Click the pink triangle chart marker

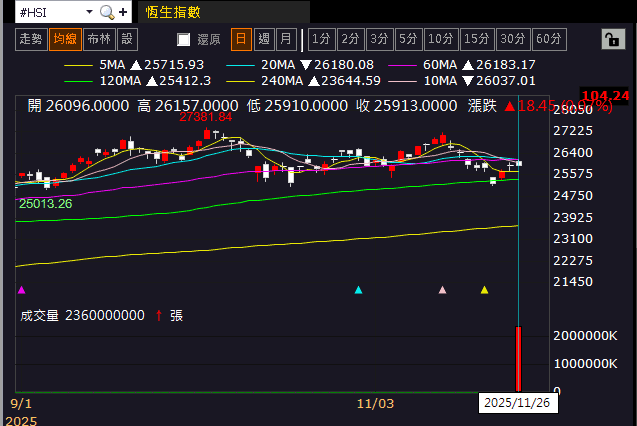442,290
